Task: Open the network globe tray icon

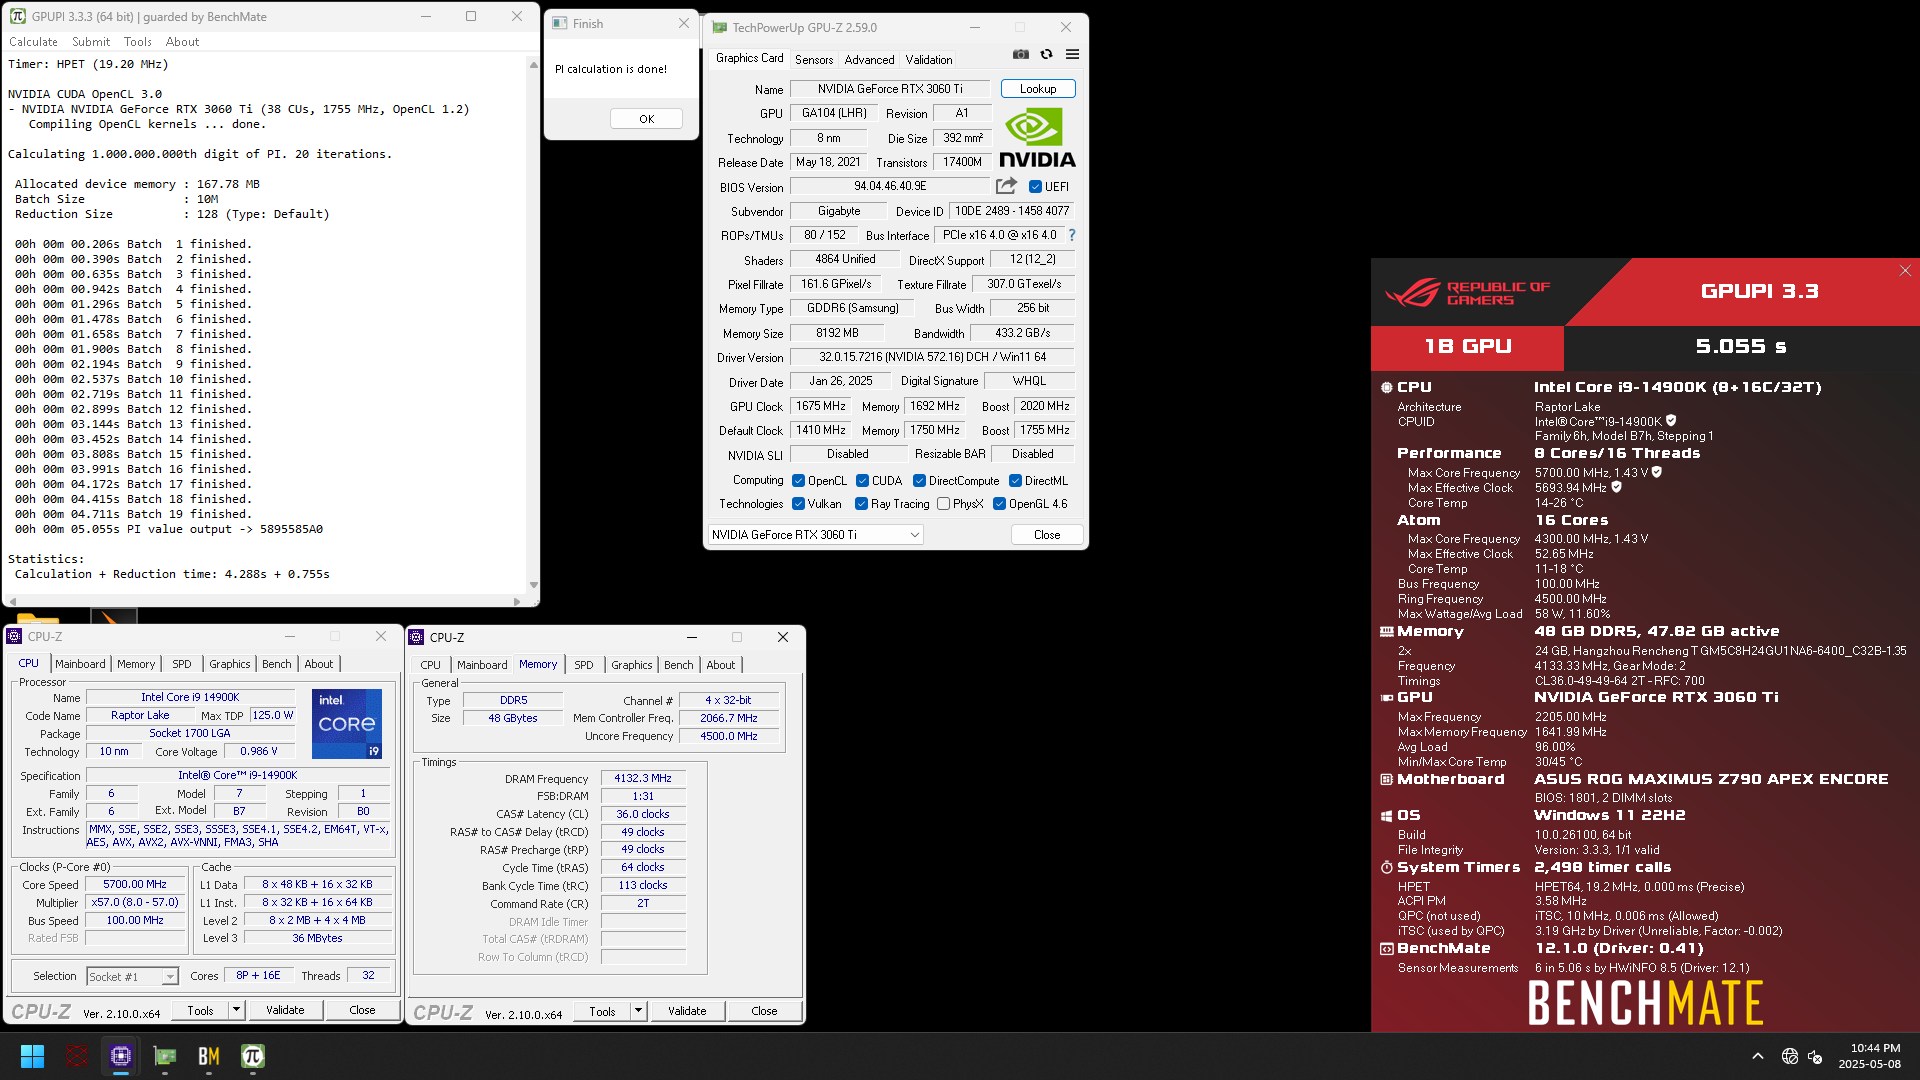Action: [x=1789, y=1056]
